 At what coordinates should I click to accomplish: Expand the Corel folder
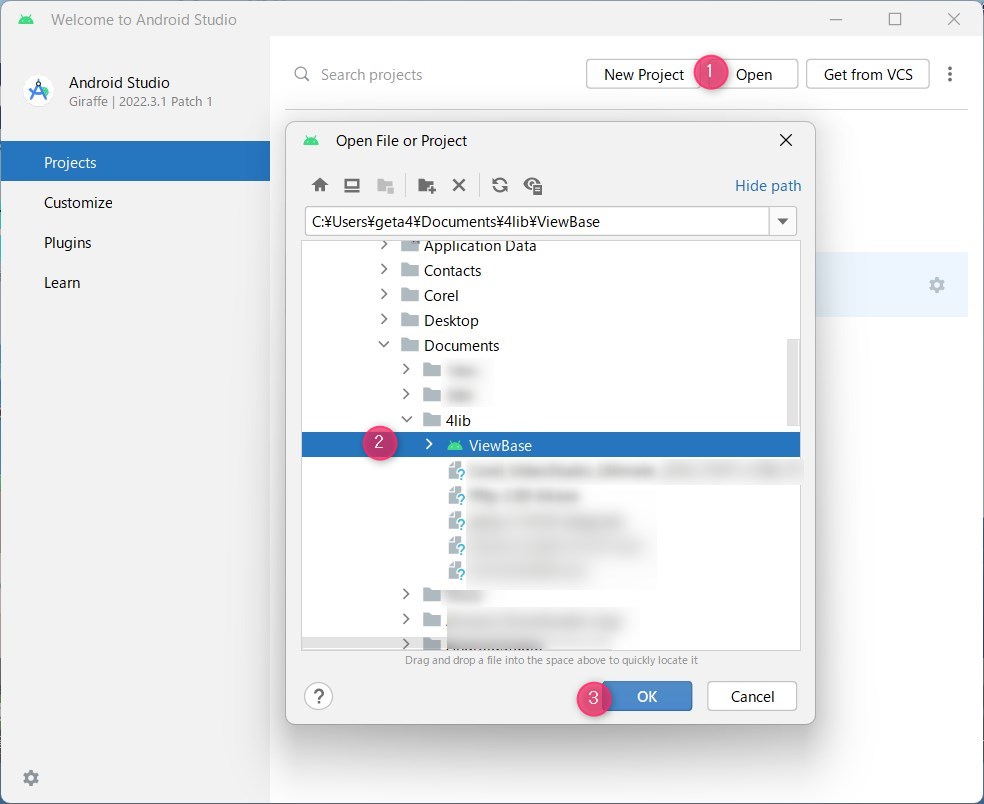click(384, 294)
